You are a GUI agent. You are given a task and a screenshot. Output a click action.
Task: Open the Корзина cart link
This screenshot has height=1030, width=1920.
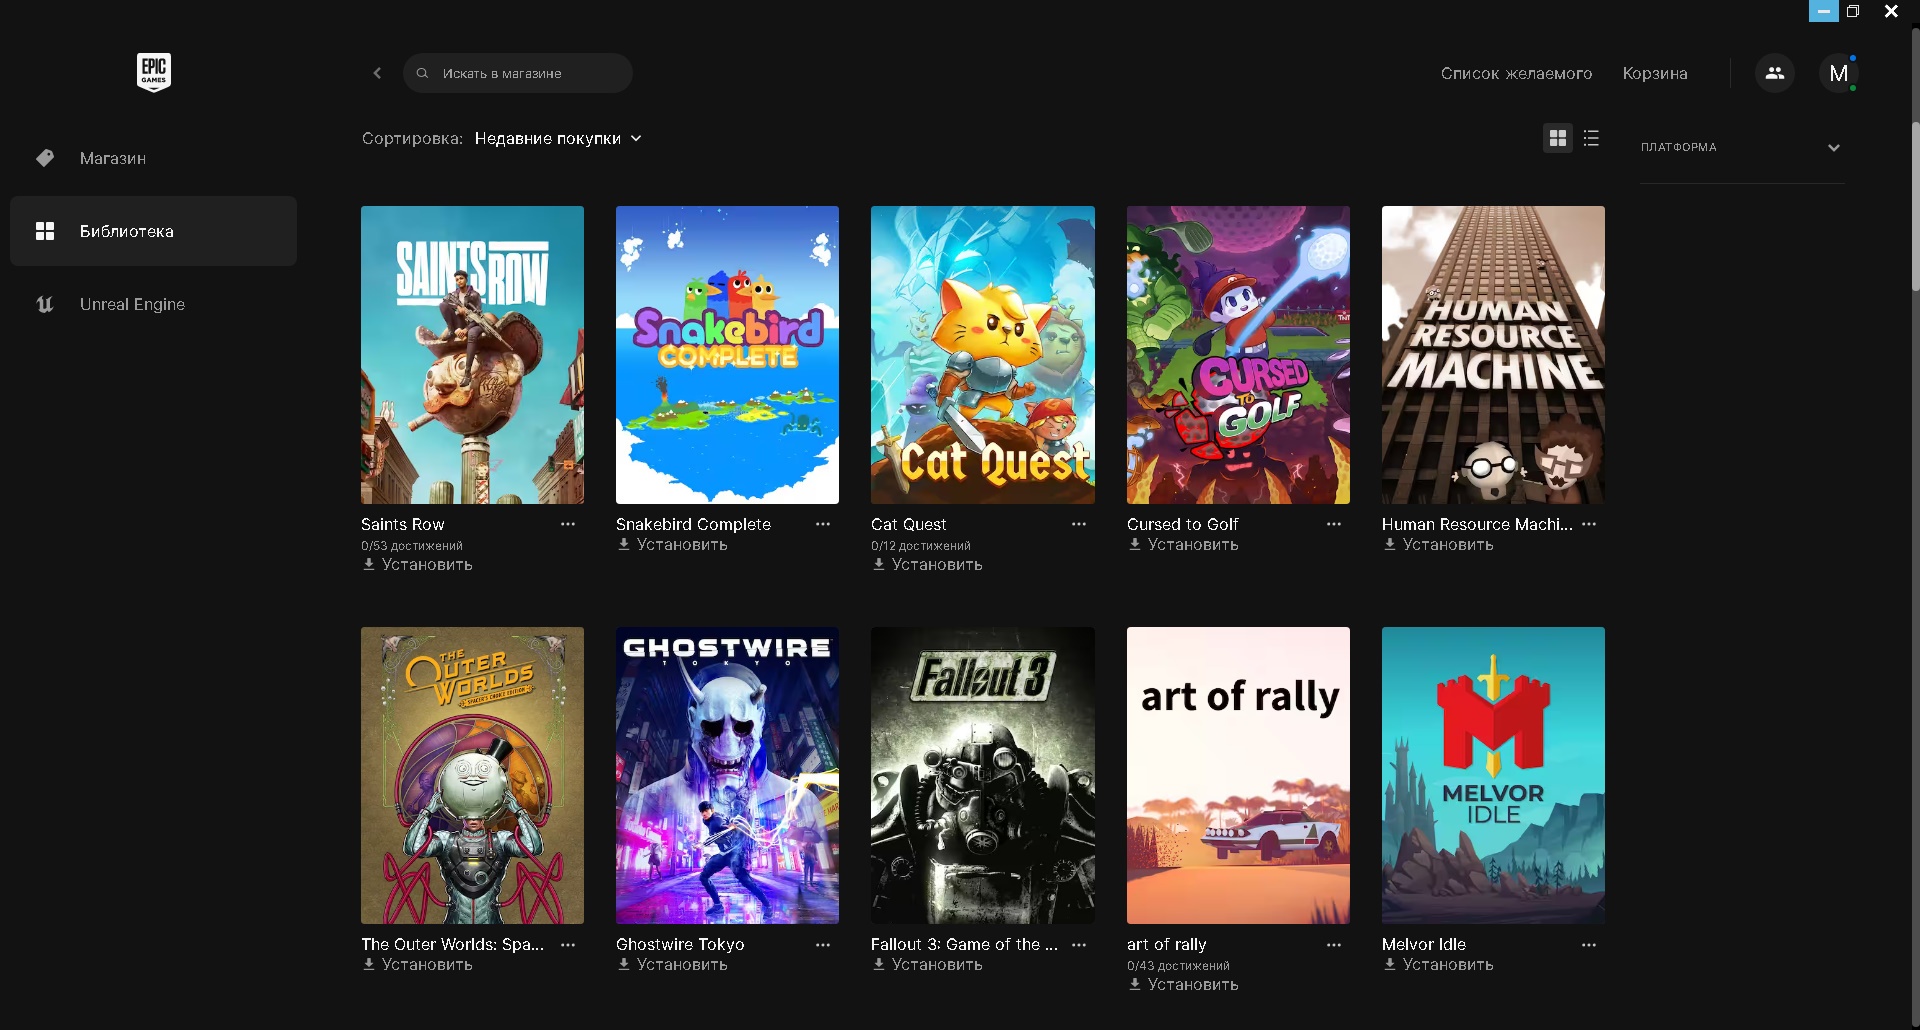(1655, 73)
